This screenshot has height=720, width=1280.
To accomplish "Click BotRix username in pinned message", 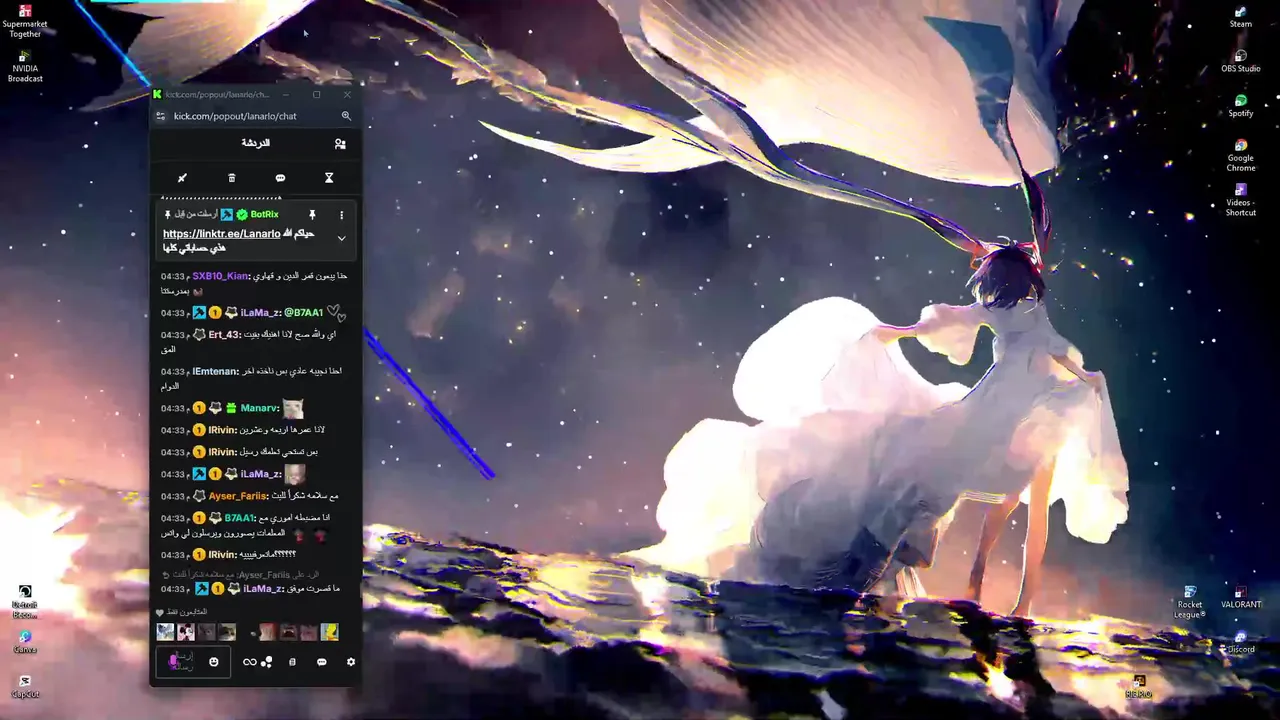I will tap(264, 215).
